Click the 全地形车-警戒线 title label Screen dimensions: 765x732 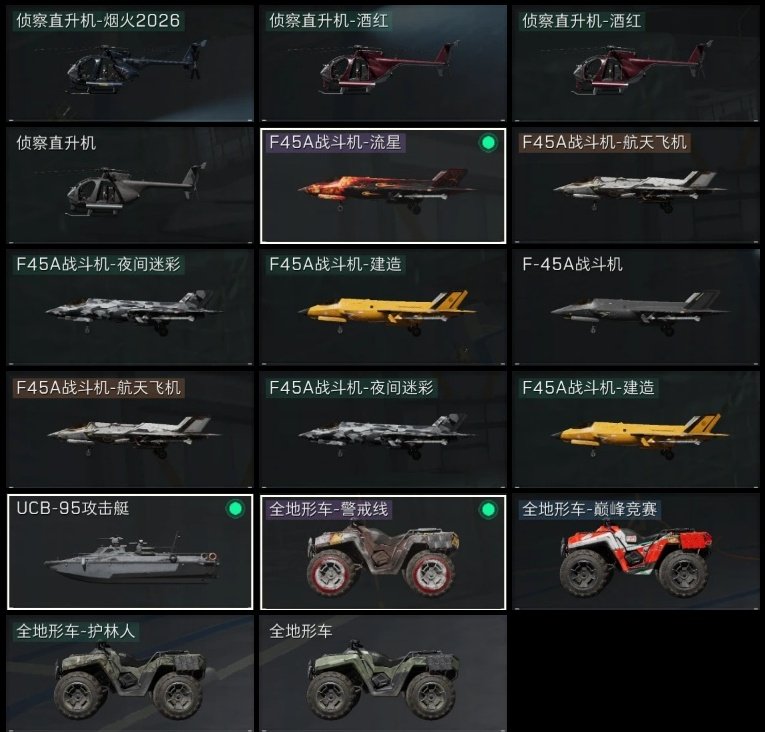coord(329,509)
